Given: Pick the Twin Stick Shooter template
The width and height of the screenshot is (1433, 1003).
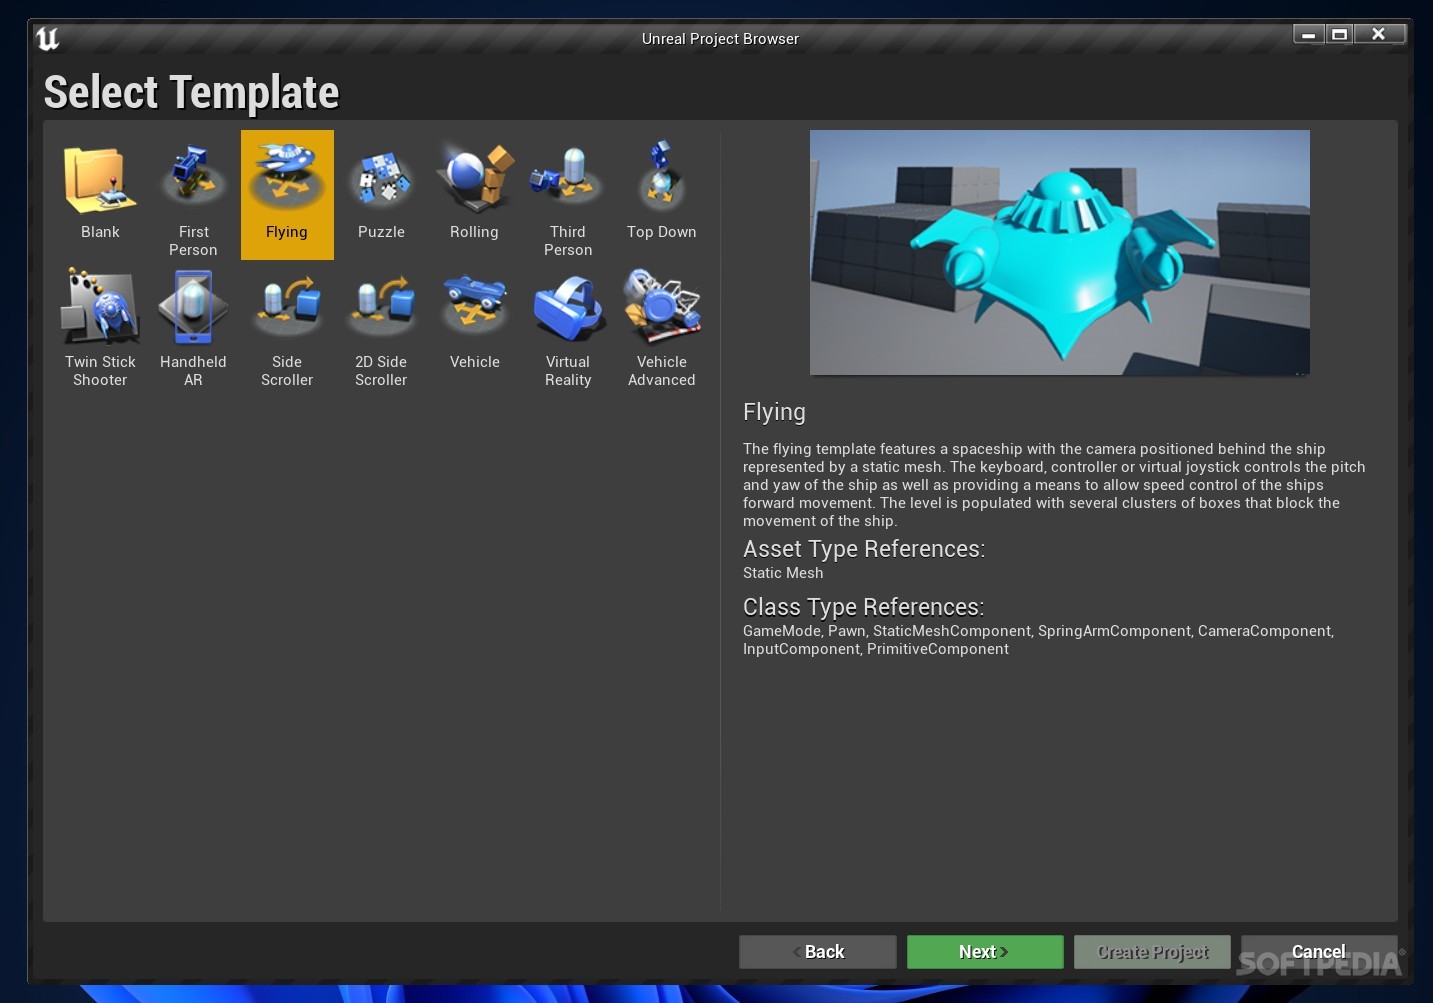Looking at the screenshot, I should point(100,325).
